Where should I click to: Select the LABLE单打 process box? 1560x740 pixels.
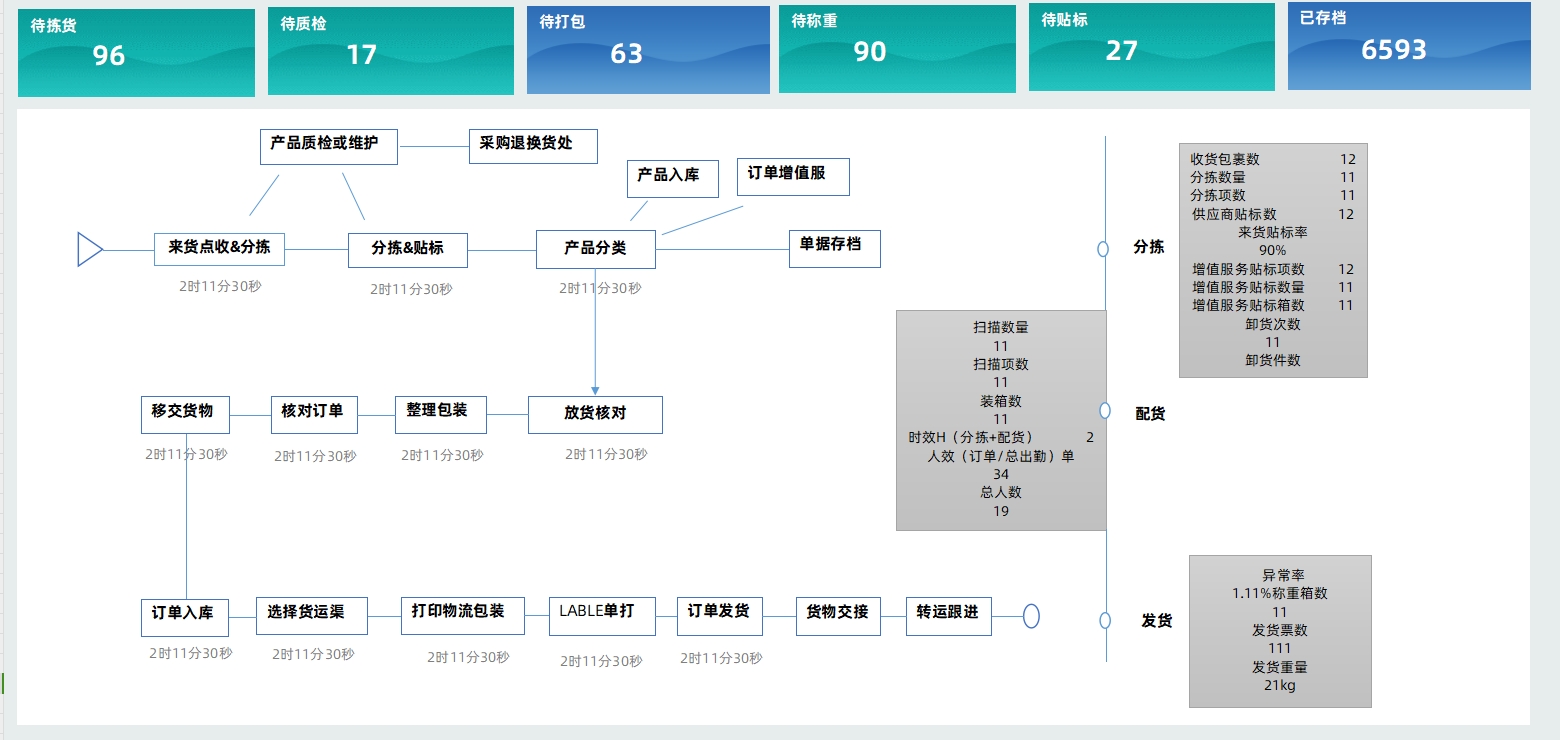point(602,616)
